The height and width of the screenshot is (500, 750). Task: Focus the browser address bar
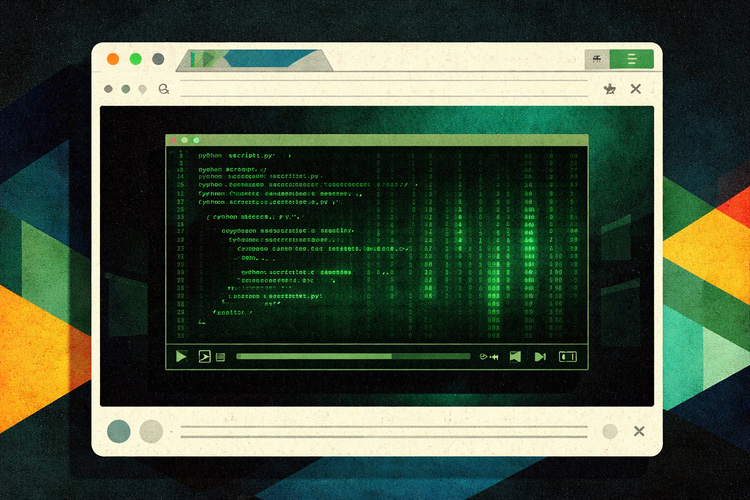384,89
